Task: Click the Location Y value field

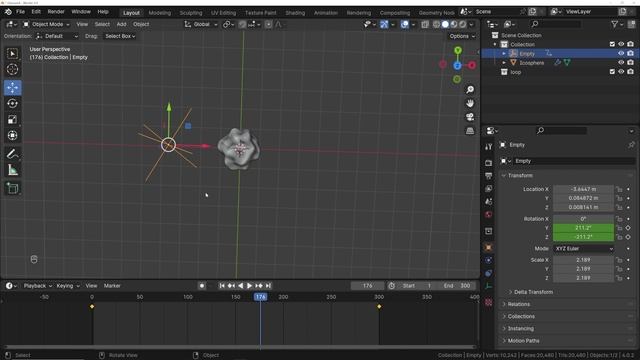Action: [x=583, y=198]
